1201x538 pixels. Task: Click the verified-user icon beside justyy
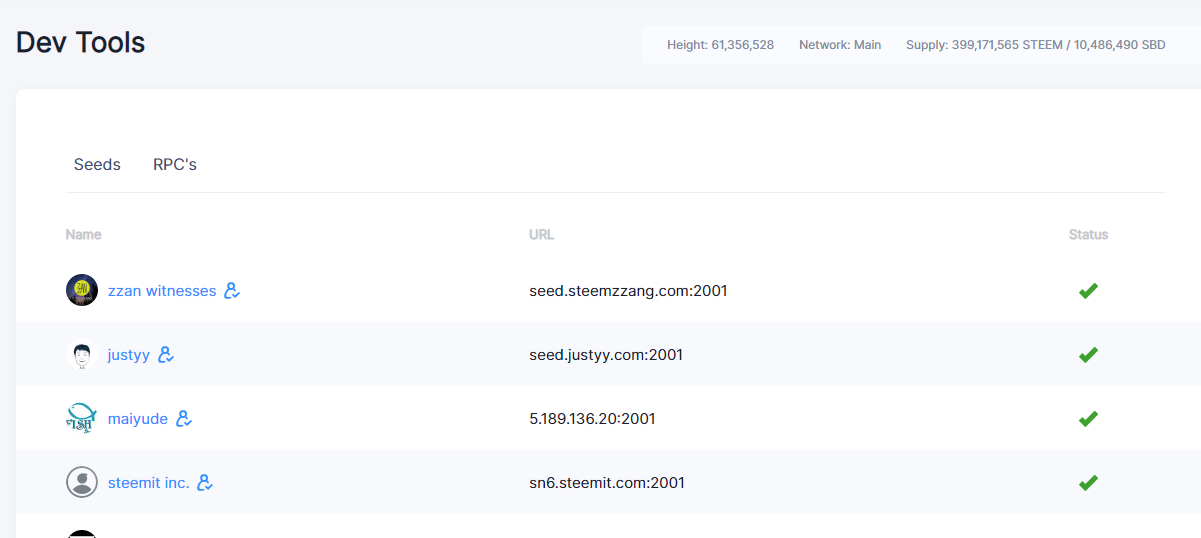coord(166,355)
